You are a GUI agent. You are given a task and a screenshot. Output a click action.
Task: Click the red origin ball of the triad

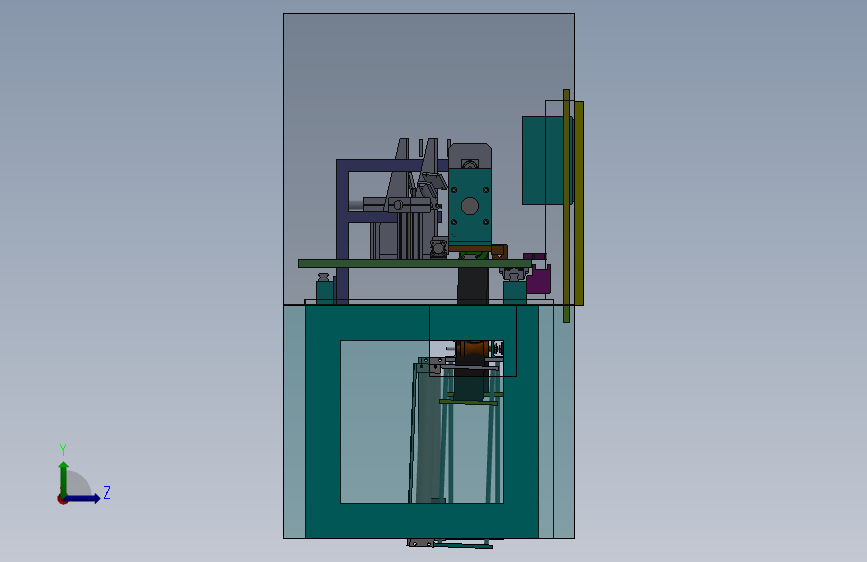tap(62, 499)
